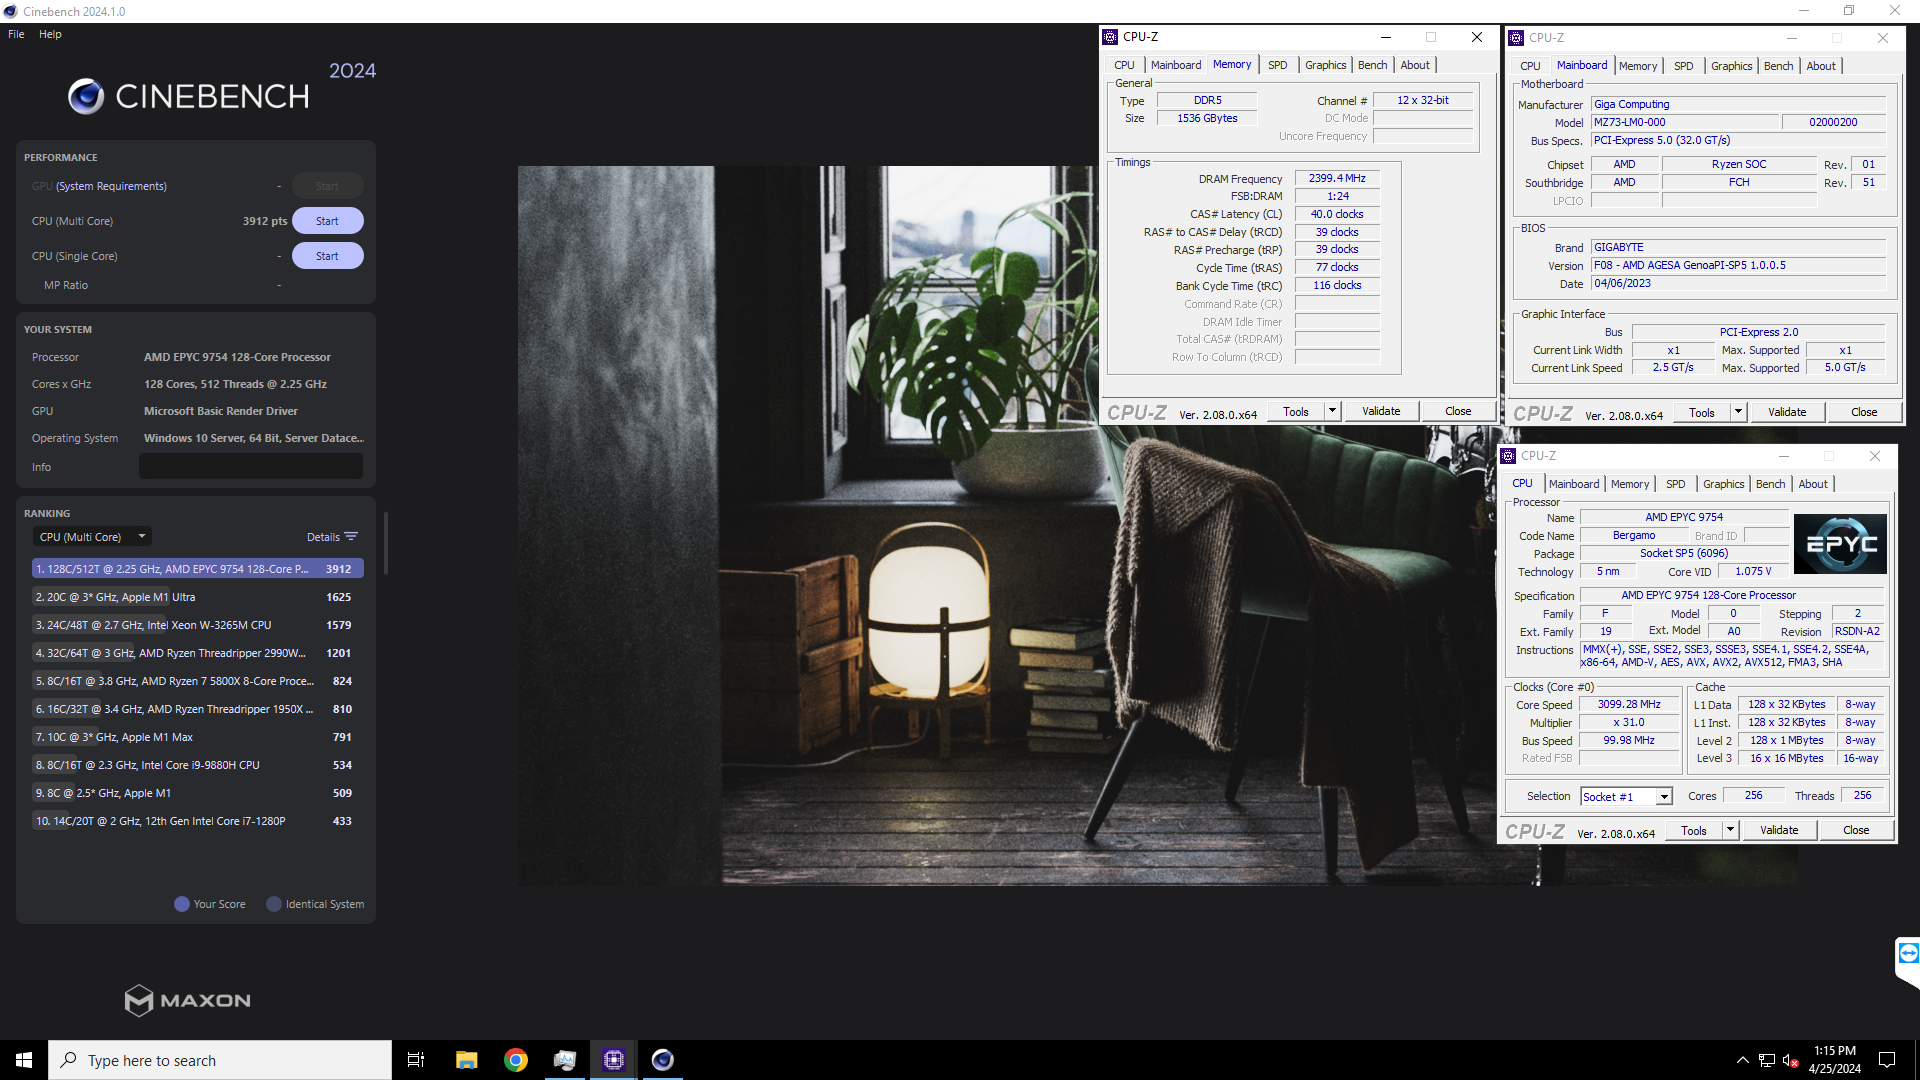Expand Tools dropdown arrow in Memory CPU-Z window
This screenshot has width=1920, height=1080.
coord(1332,412)
